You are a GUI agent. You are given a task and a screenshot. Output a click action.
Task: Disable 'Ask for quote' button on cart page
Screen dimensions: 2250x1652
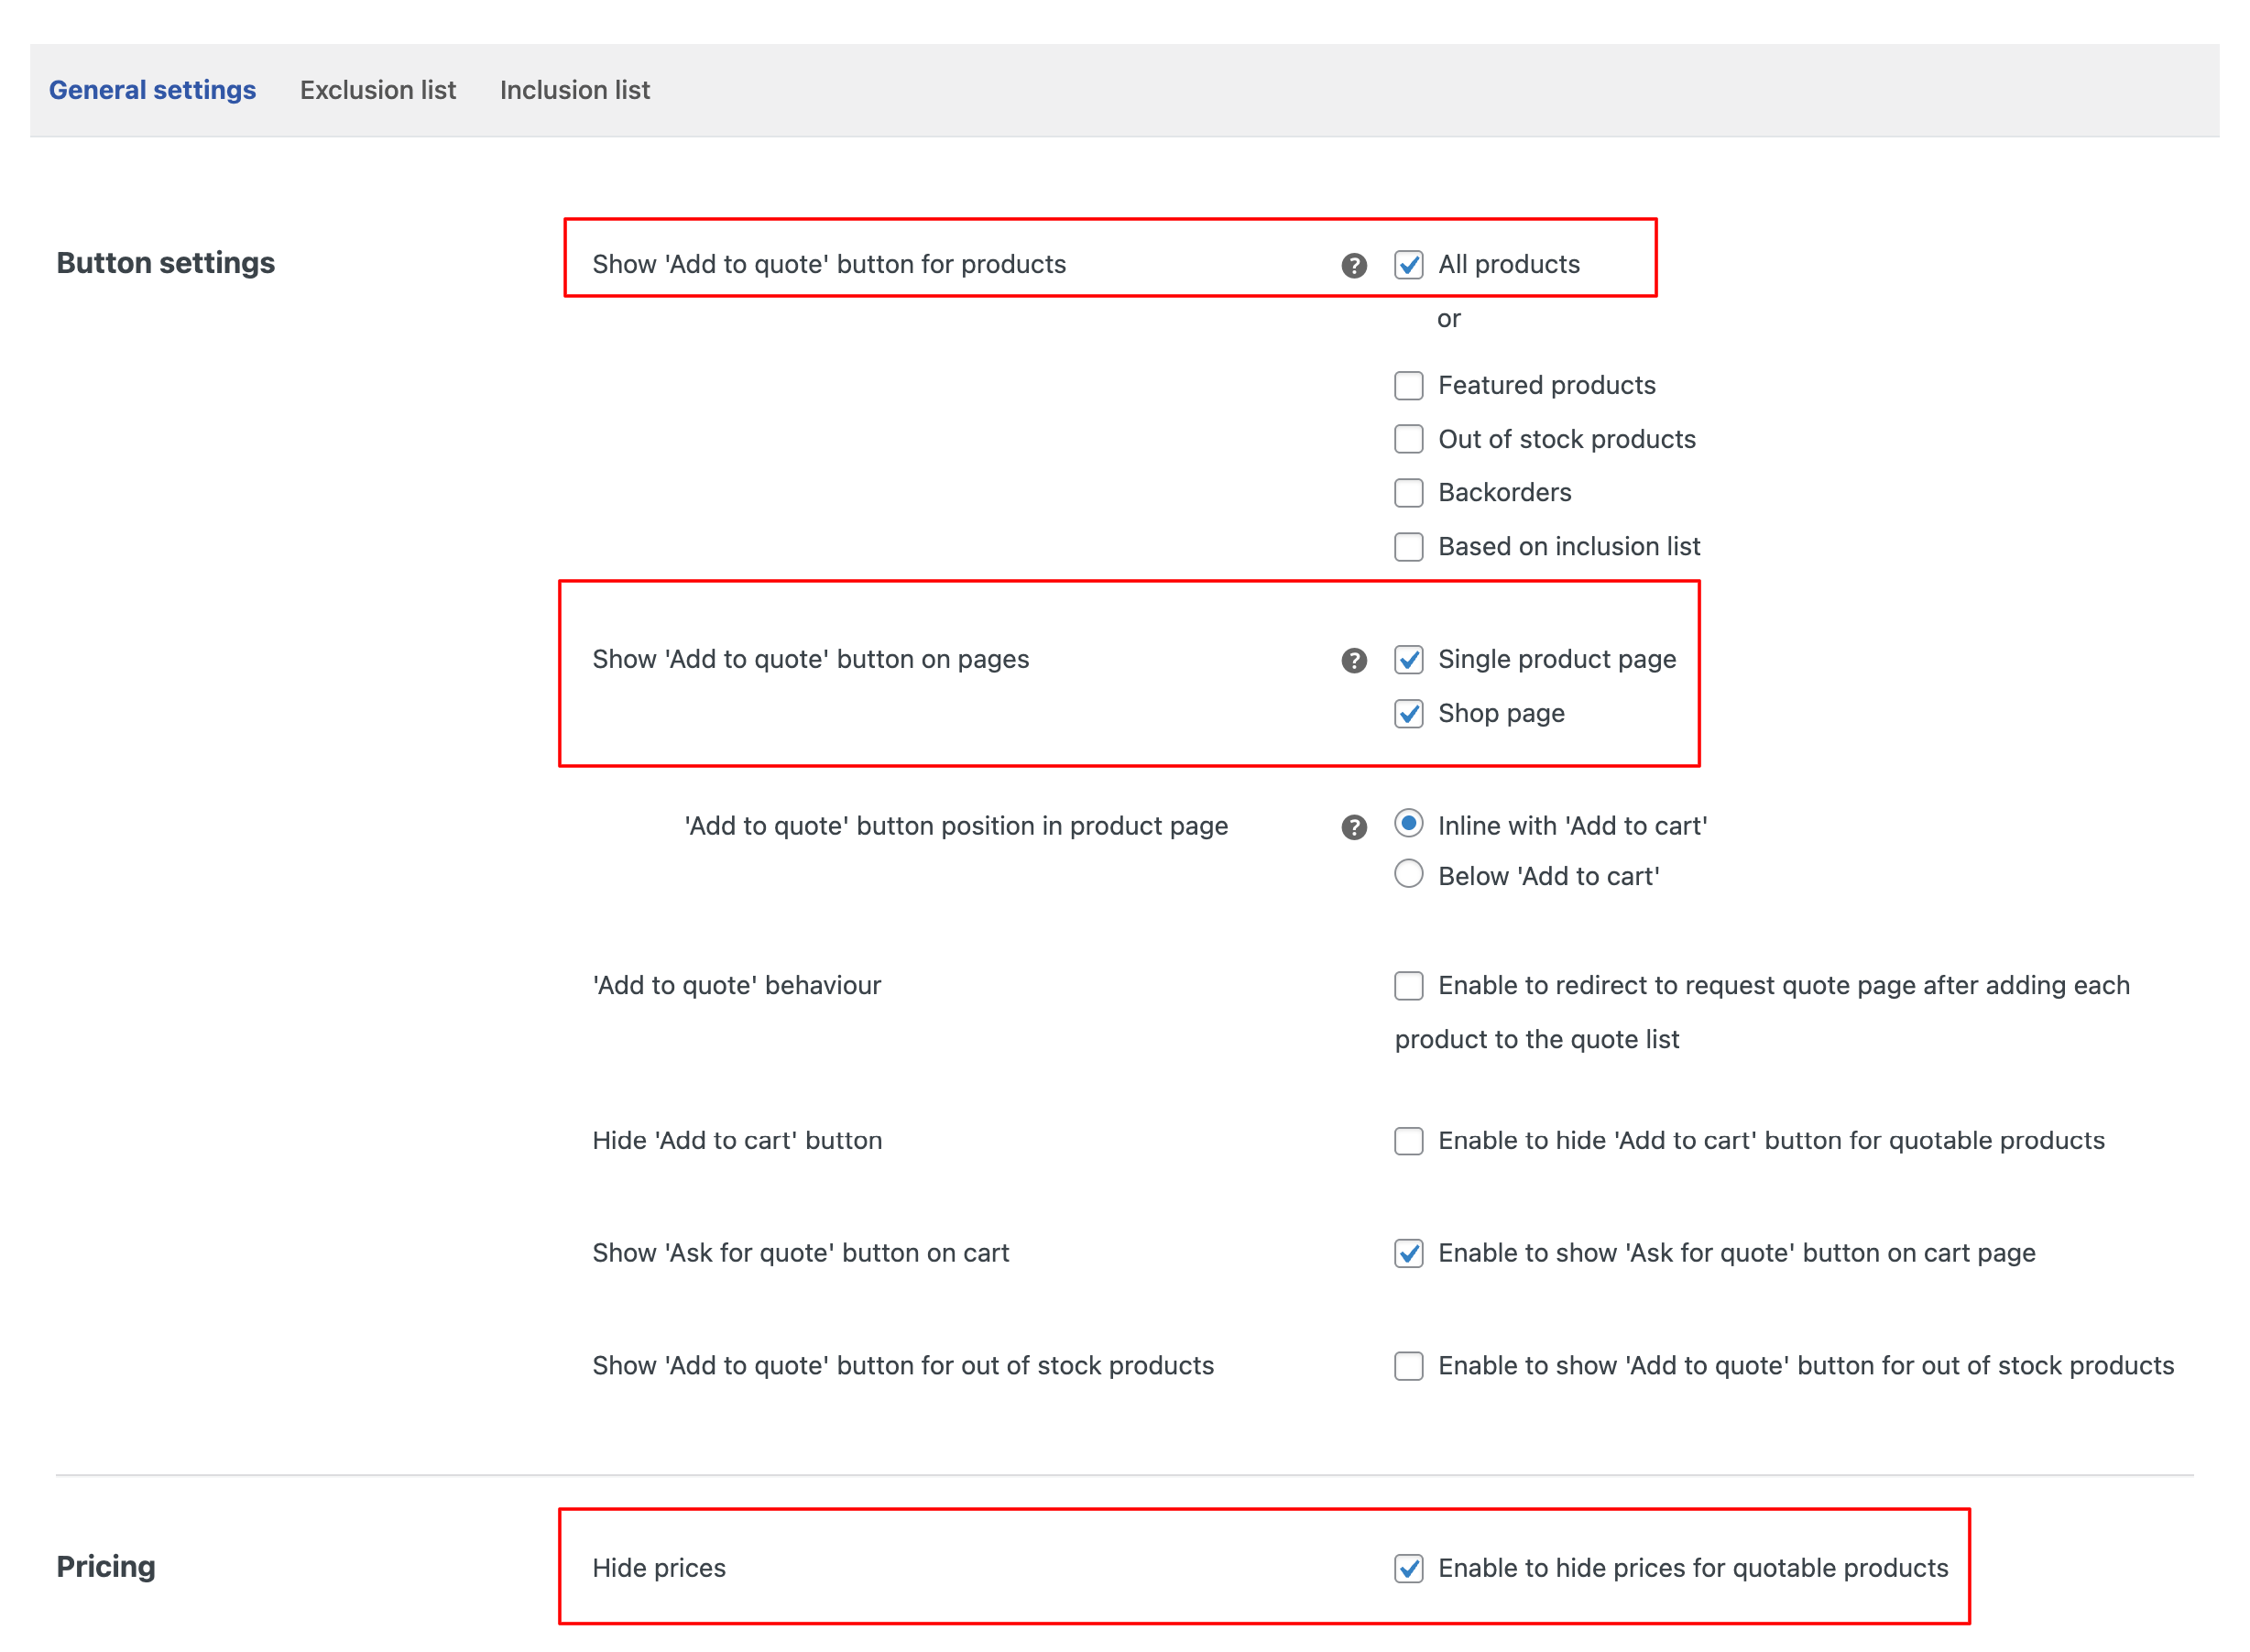[1408, 1253]
